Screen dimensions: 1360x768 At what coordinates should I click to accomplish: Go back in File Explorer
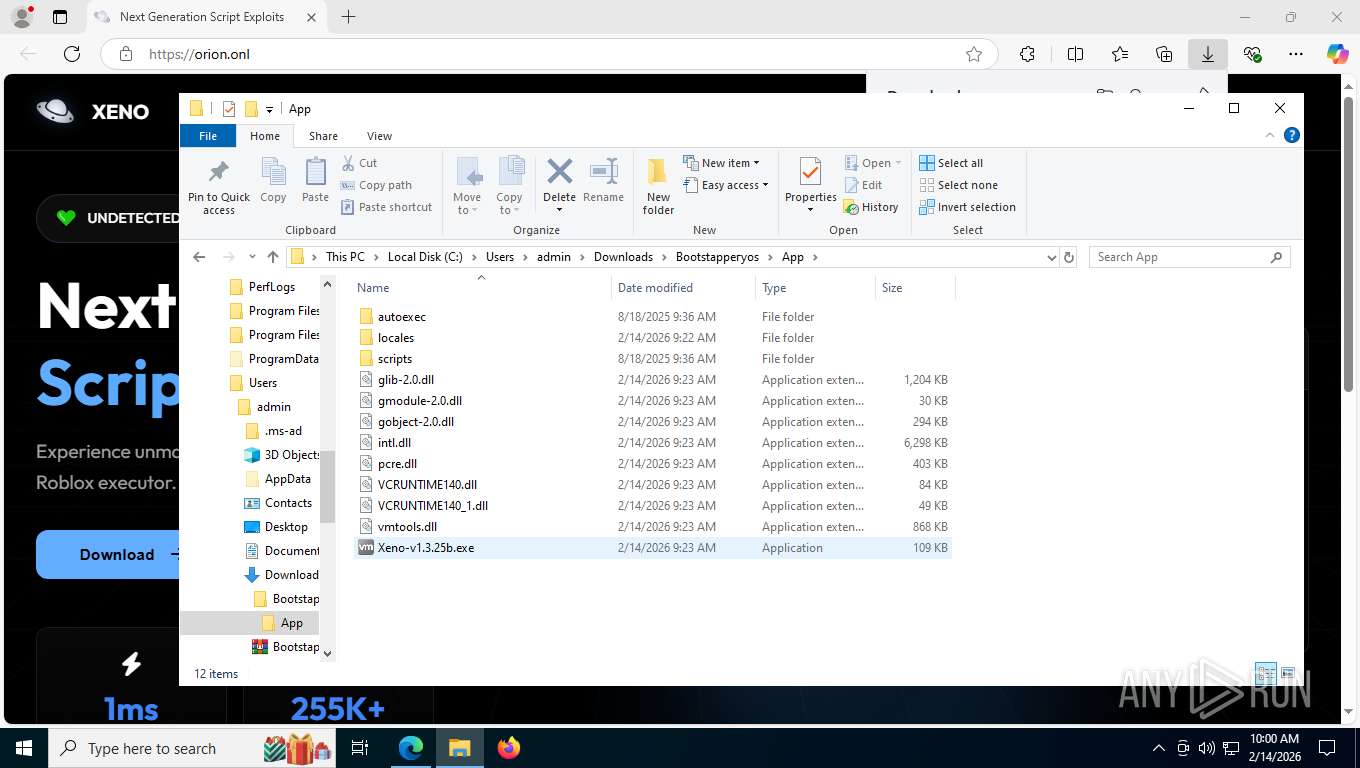click(199, 257)
